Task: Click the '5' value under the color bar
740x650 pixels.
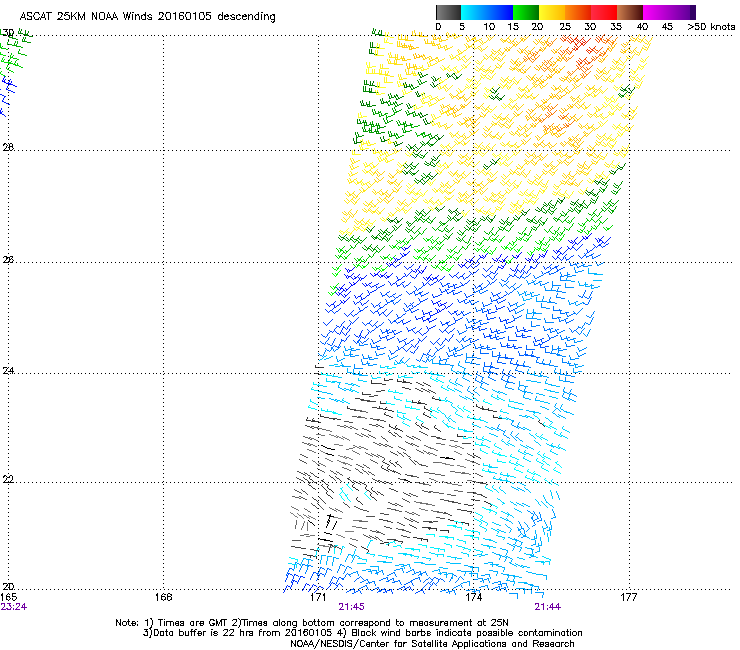Action: (x=462, y=27)
